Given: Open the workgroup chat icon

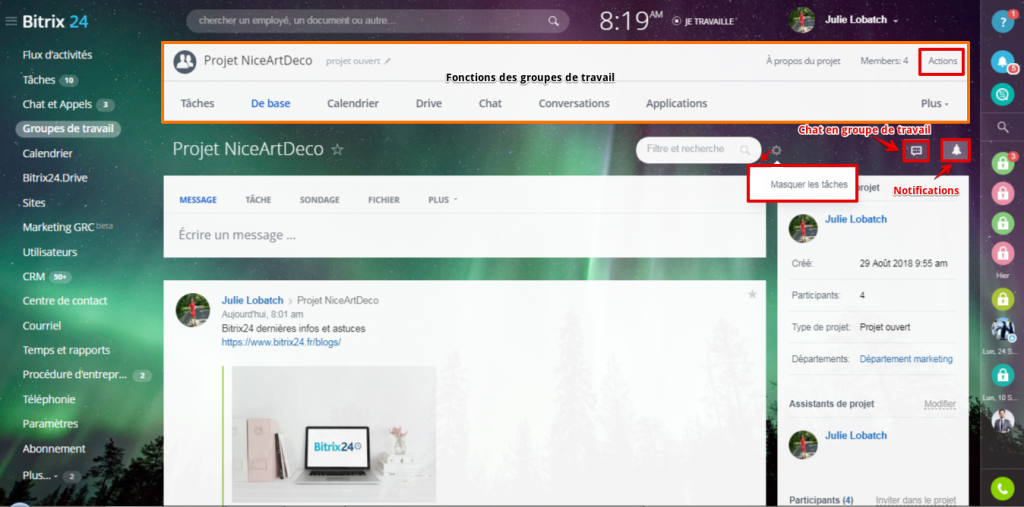Looking at the screenshot, I should coord(917,151).
